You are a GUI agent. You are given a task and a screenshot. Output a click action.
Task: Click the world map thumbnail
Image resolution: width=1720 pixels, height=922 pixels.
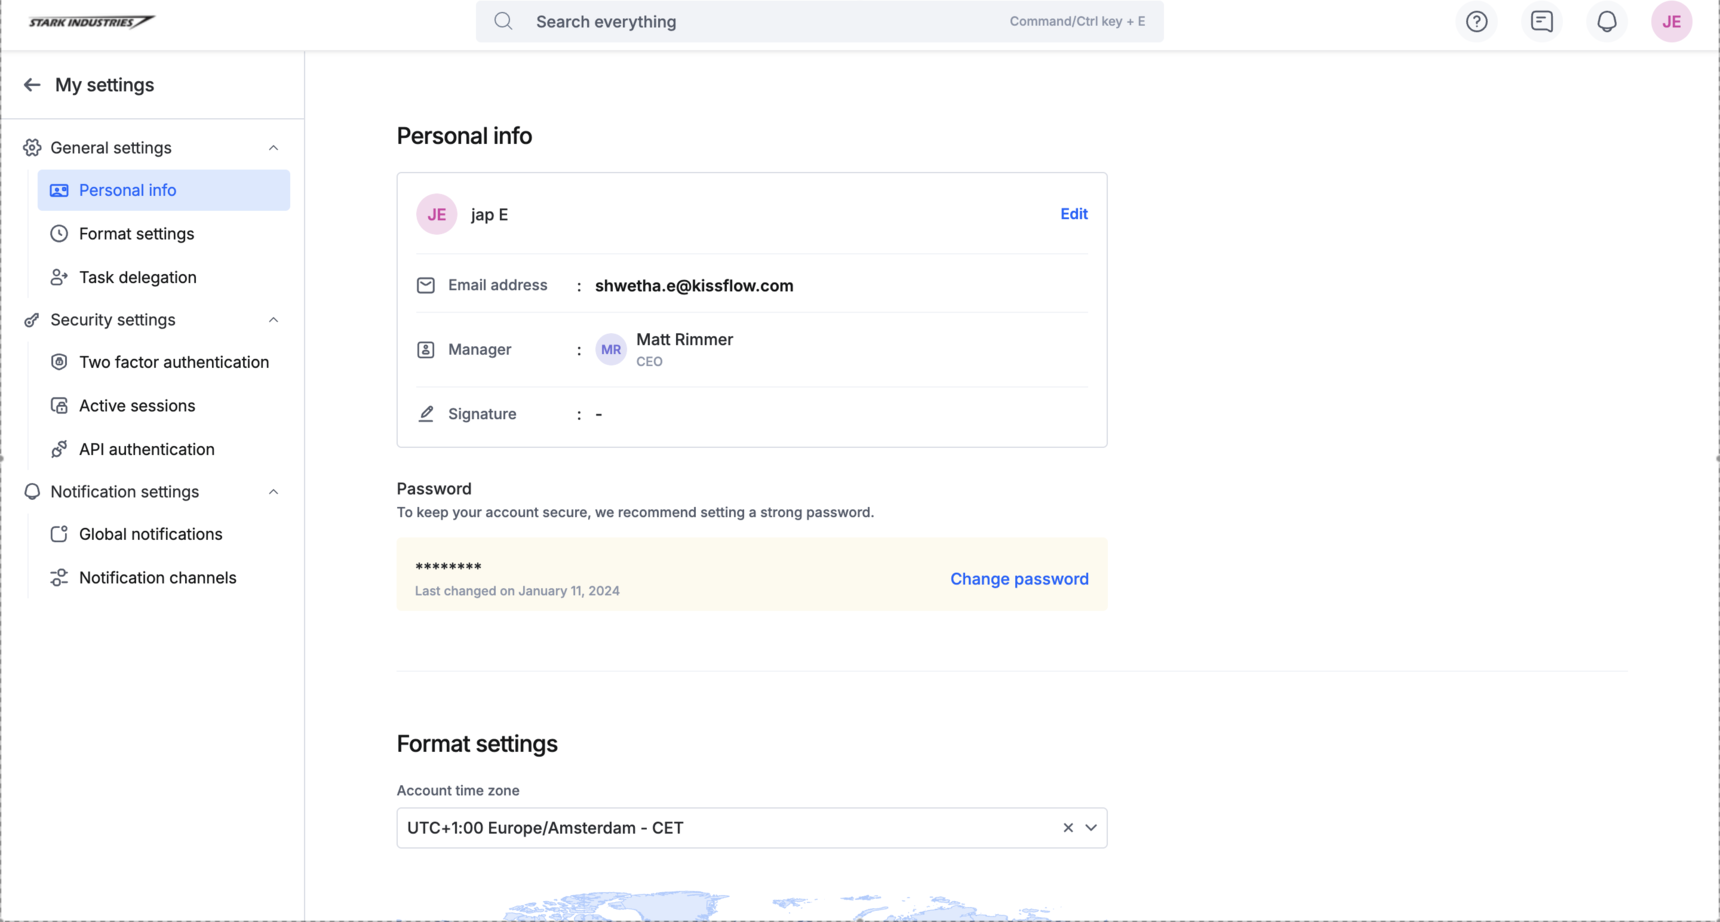780,906
